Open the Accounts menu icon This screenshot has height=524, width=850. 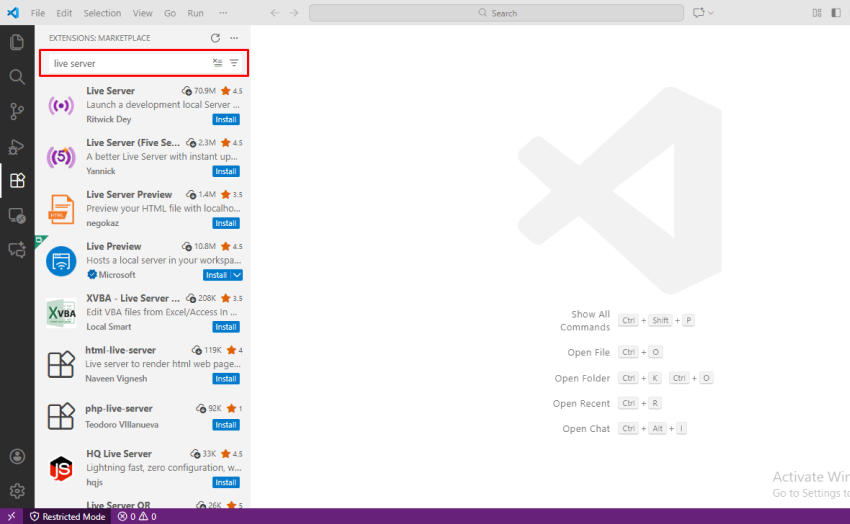pyautogui.click(x=17, y=456)
